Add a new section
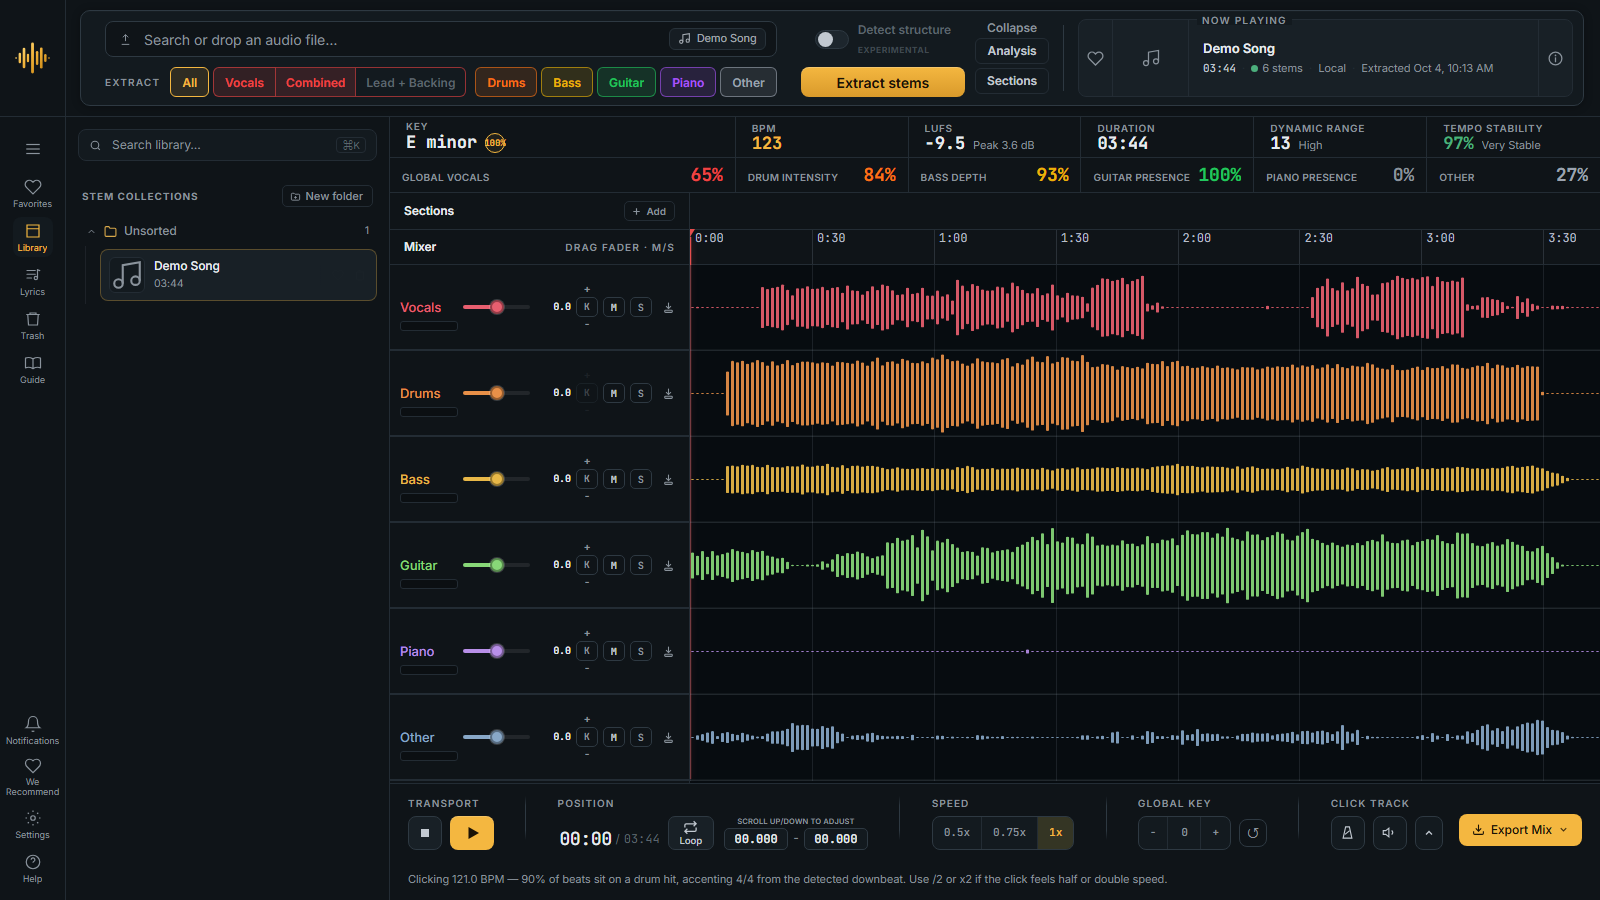 point(649,211)
